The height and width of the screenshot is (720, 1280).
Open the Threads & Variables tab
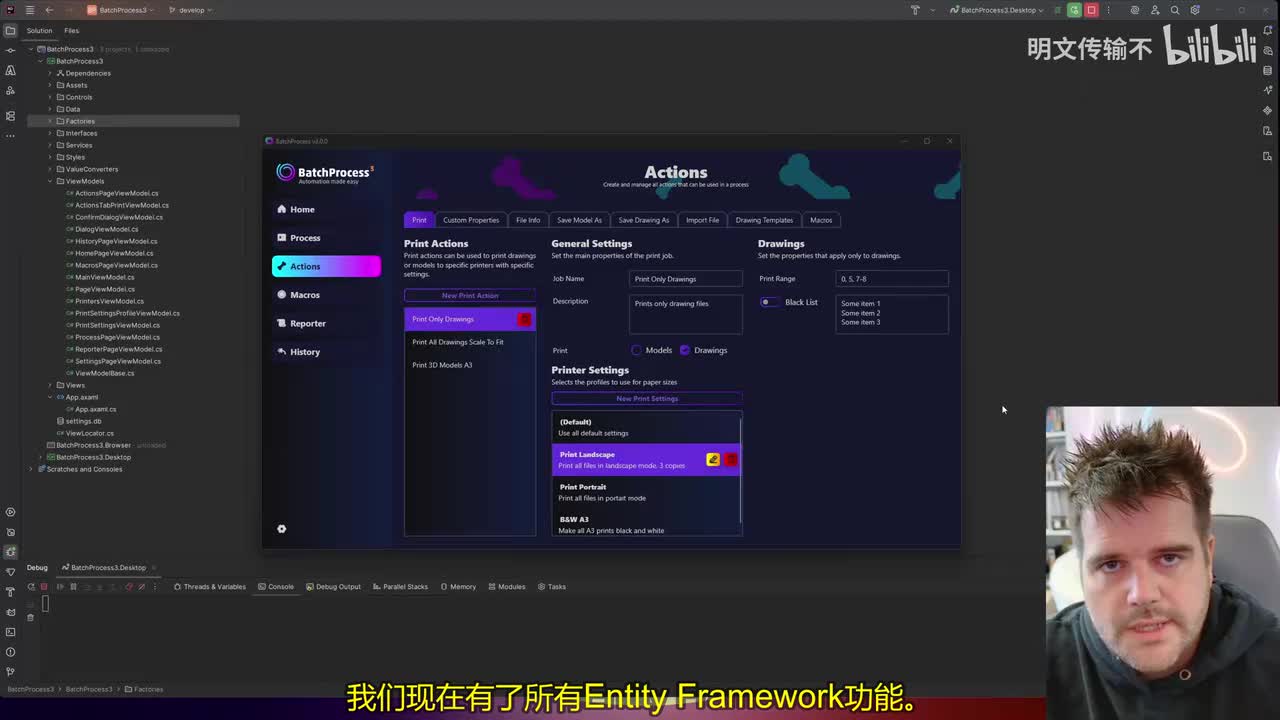coord(210,587)
